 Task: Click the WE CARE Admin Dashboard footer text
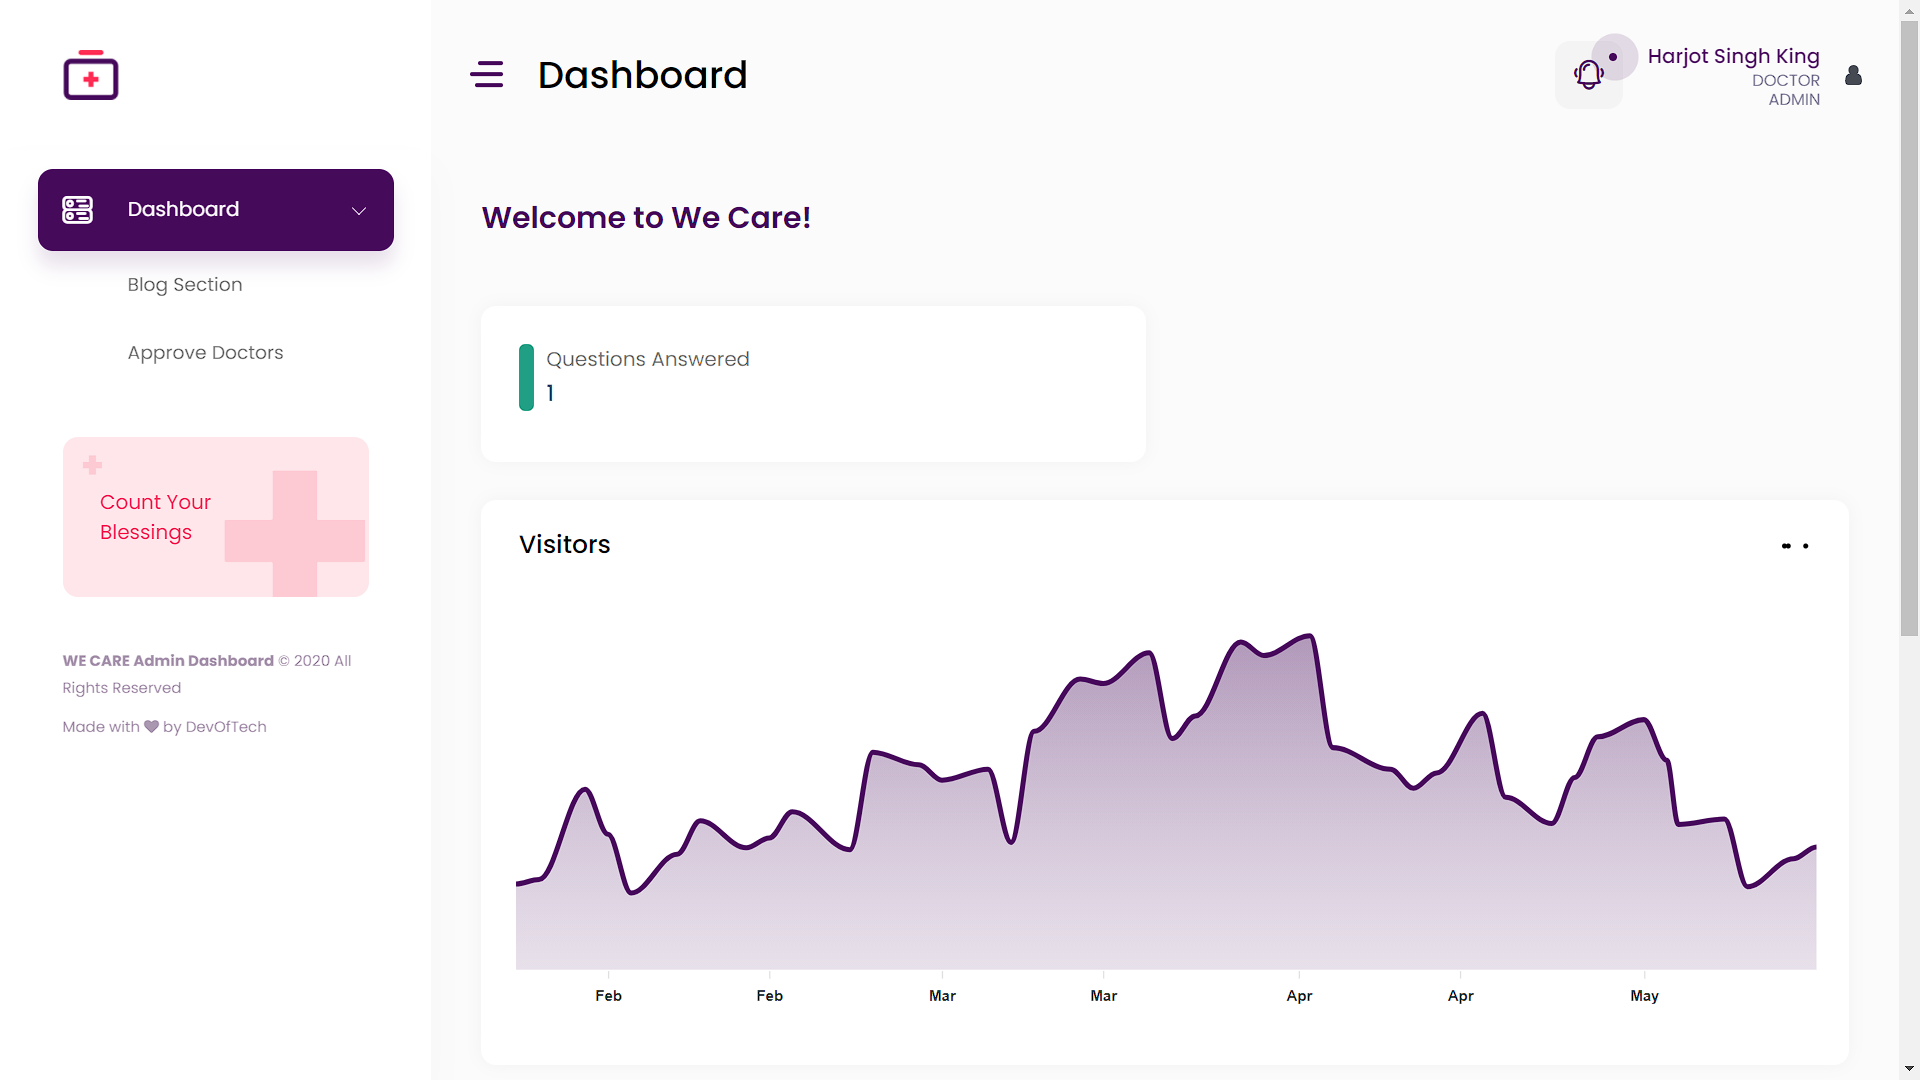point(168,661)
